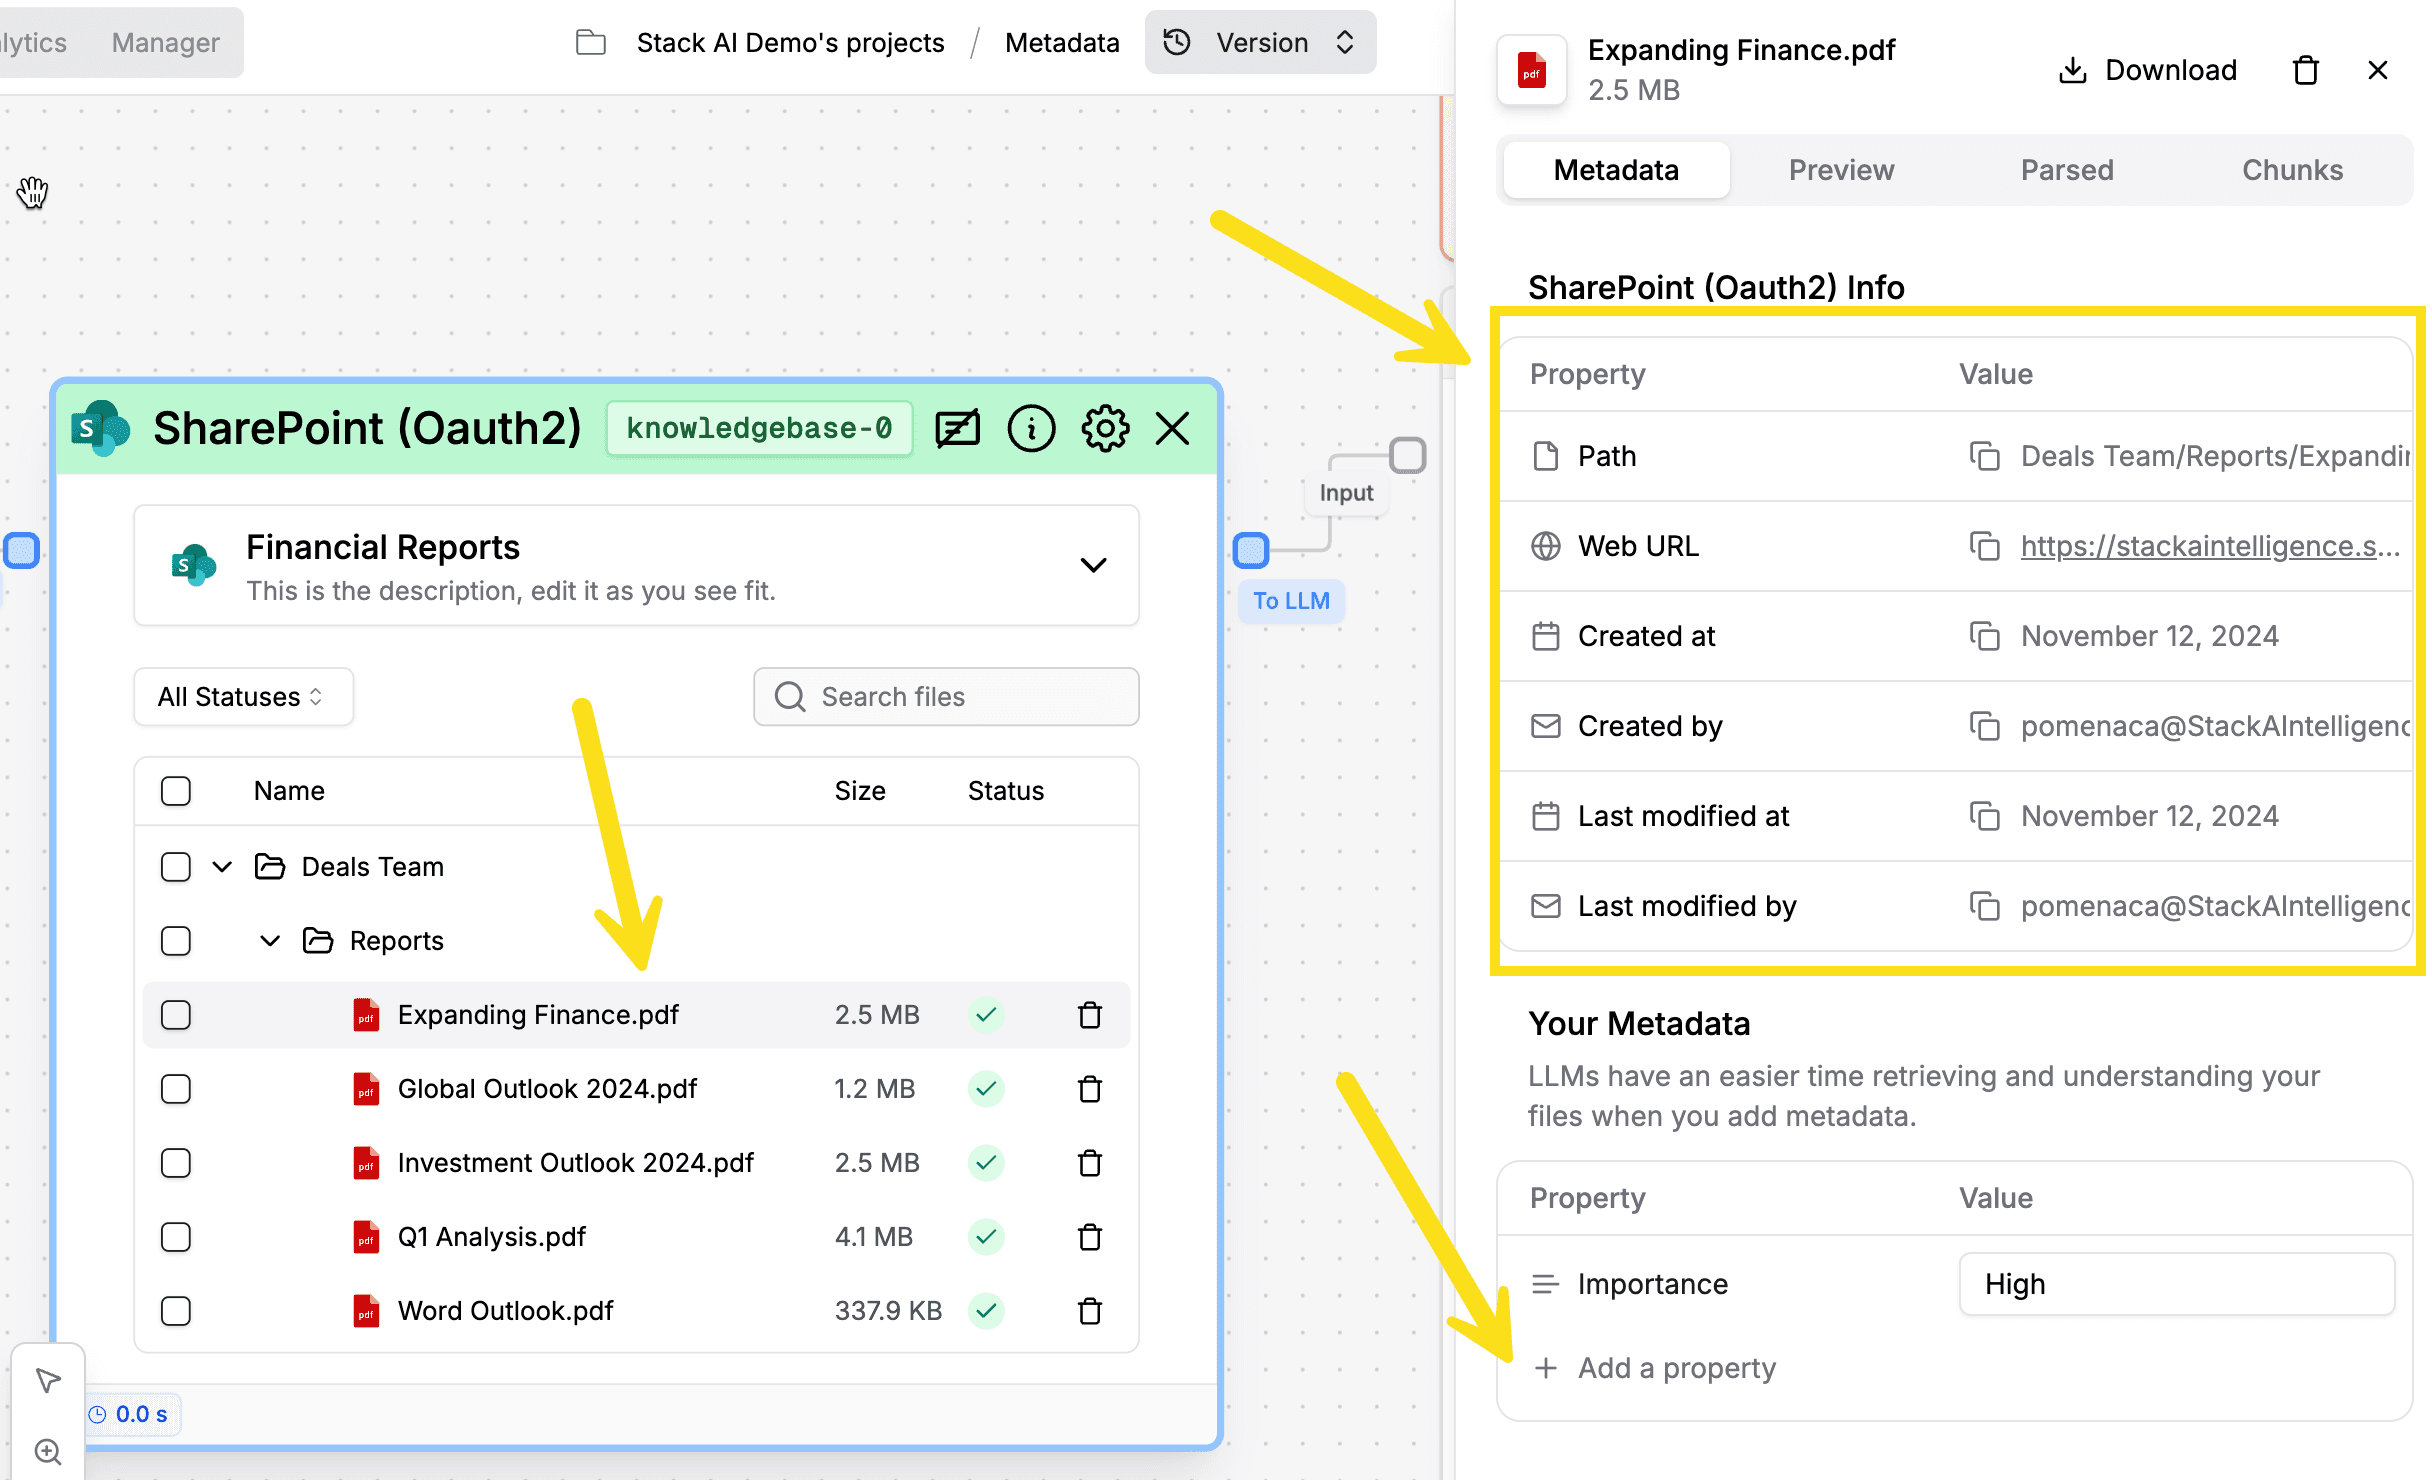Click the hand pan tool icon
2432x1480 pixels.
click(x=32, y=192)
